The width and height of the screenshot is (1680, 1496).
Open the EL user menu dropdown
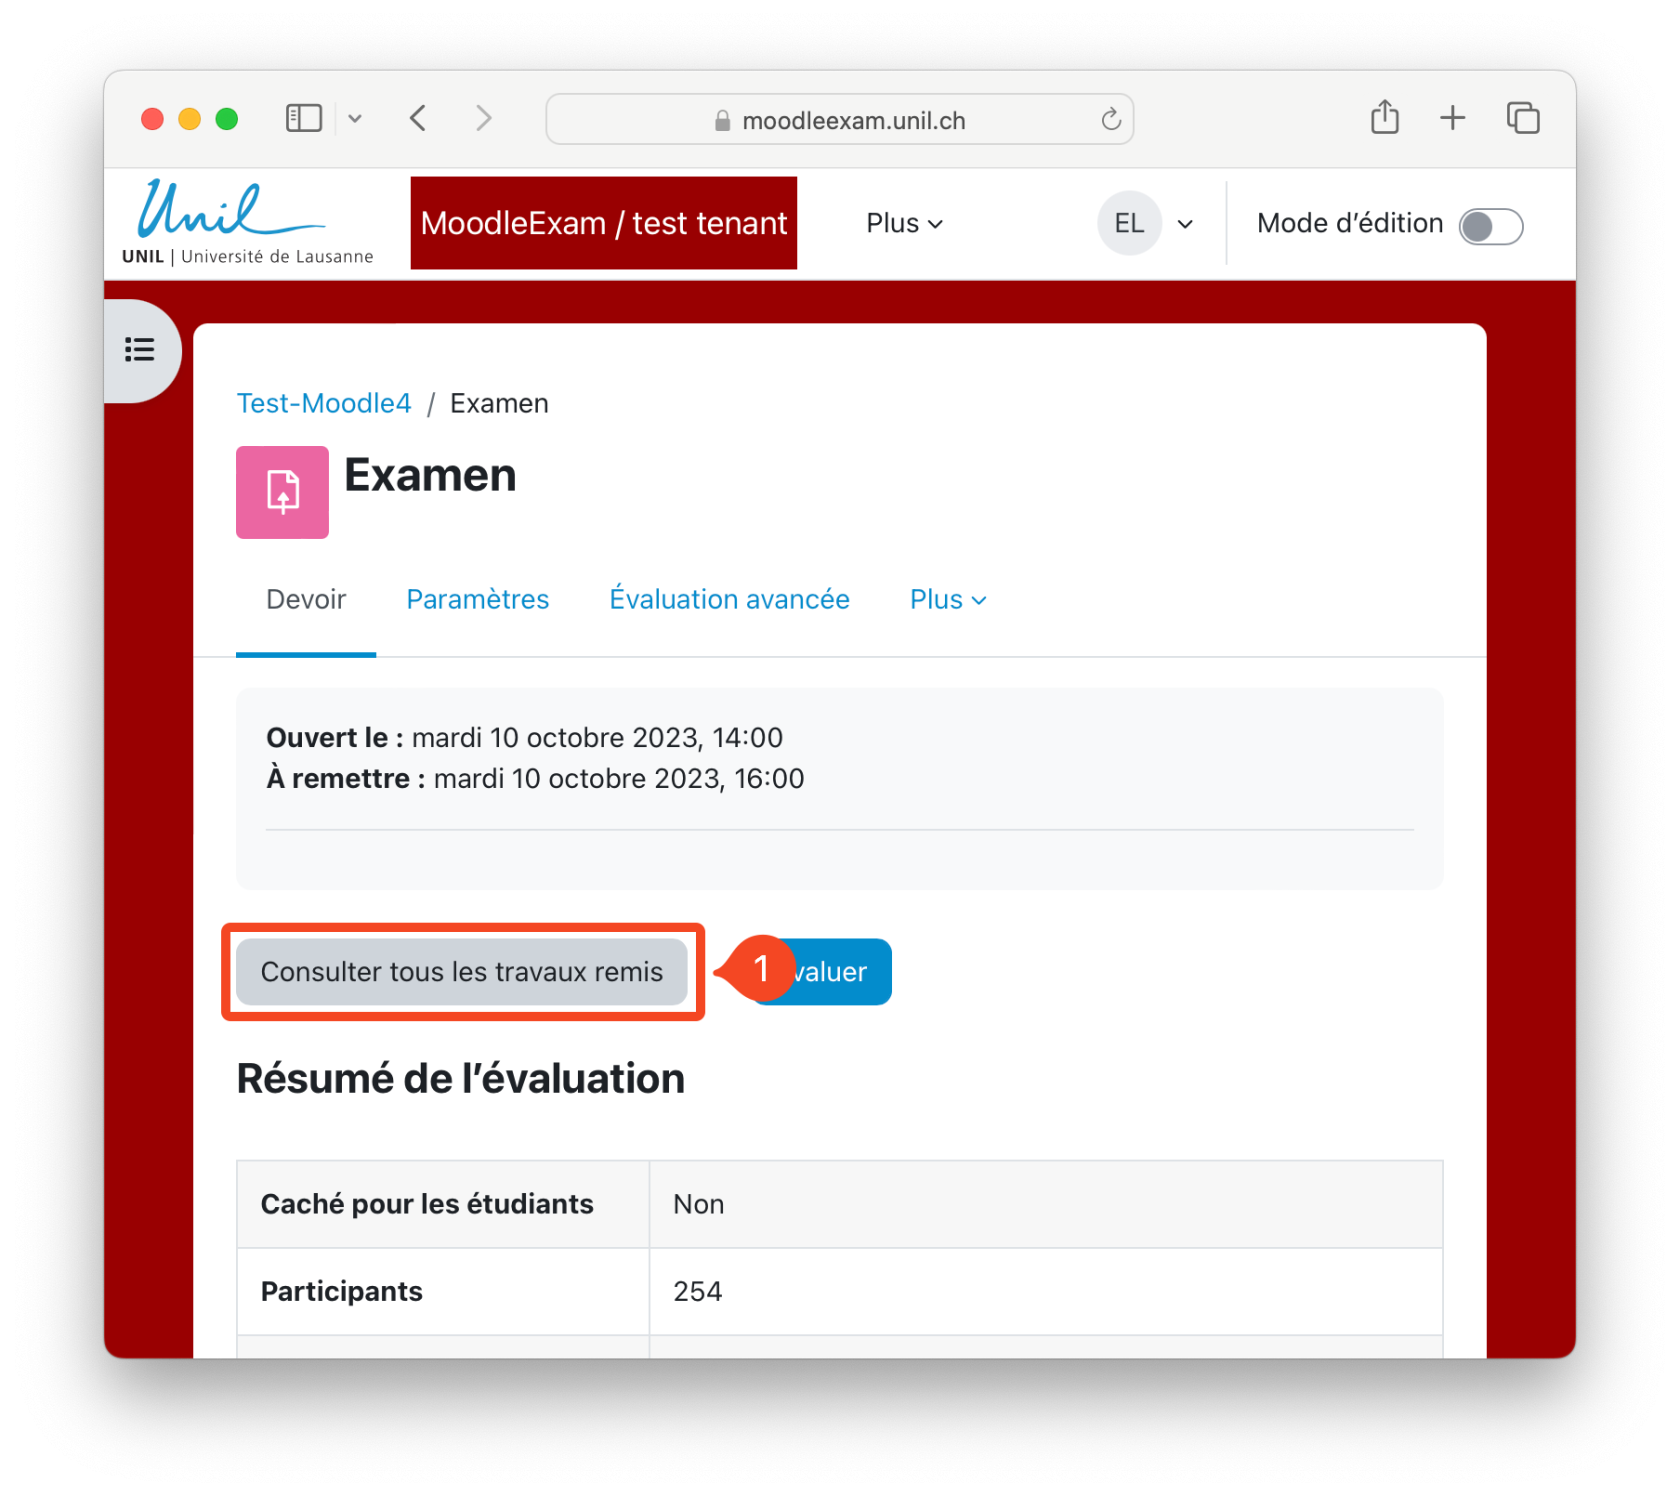1146,223
